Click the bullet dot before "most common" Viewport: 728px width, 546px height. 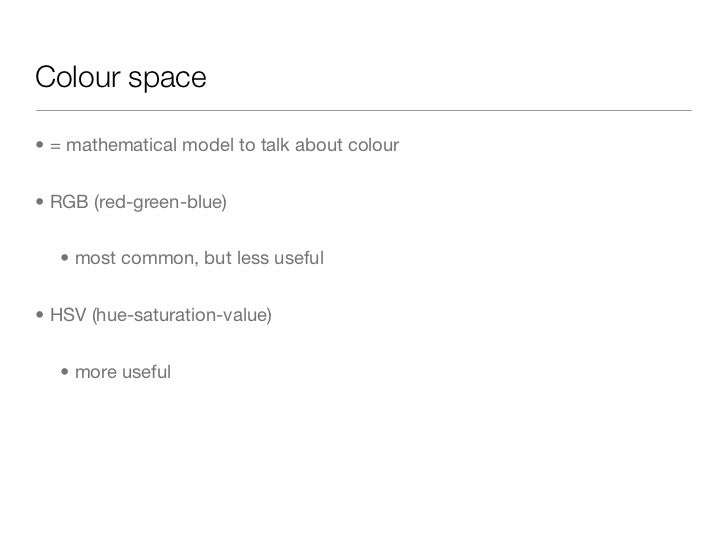point(65,260)
